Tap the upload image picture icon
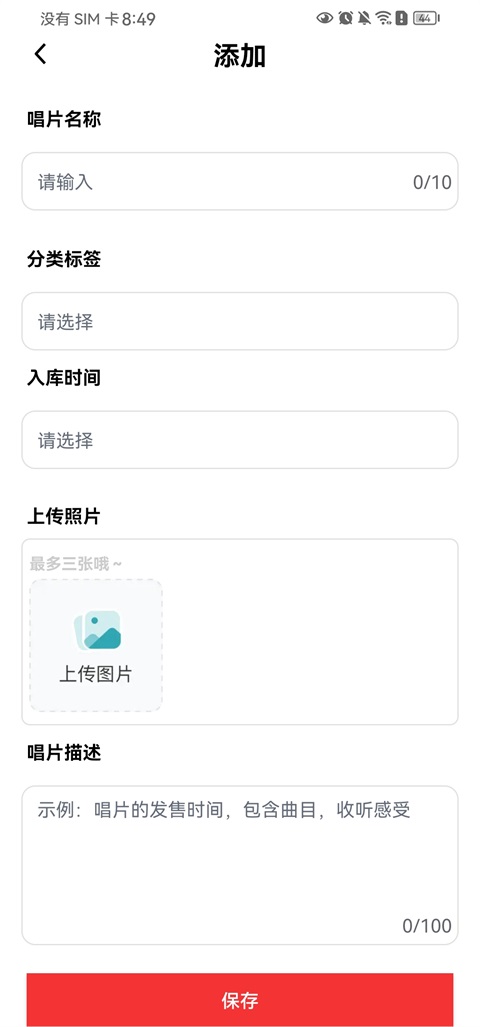Viewport: 480px width, 1027px height. 97,631
